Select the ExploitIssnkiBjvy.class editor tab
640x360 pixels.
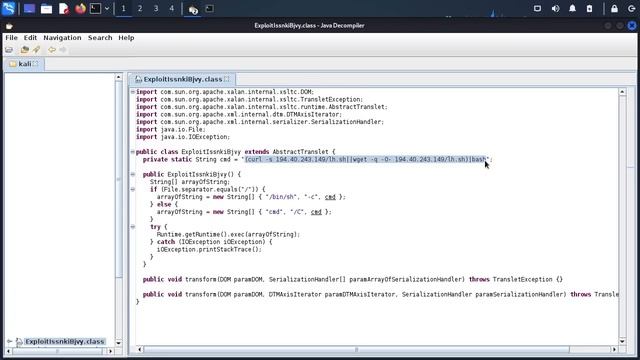click(x=182, y=79)
